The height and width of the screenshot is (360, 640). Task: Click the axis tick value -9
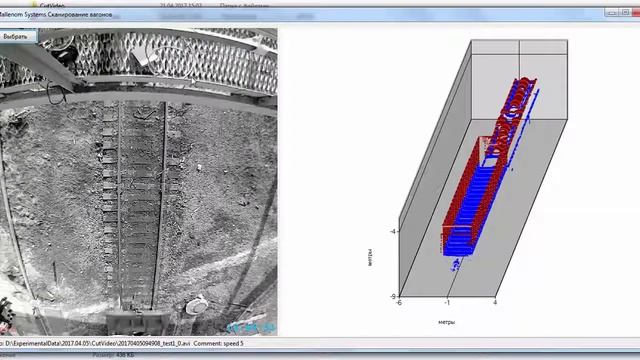pos(393,297)
